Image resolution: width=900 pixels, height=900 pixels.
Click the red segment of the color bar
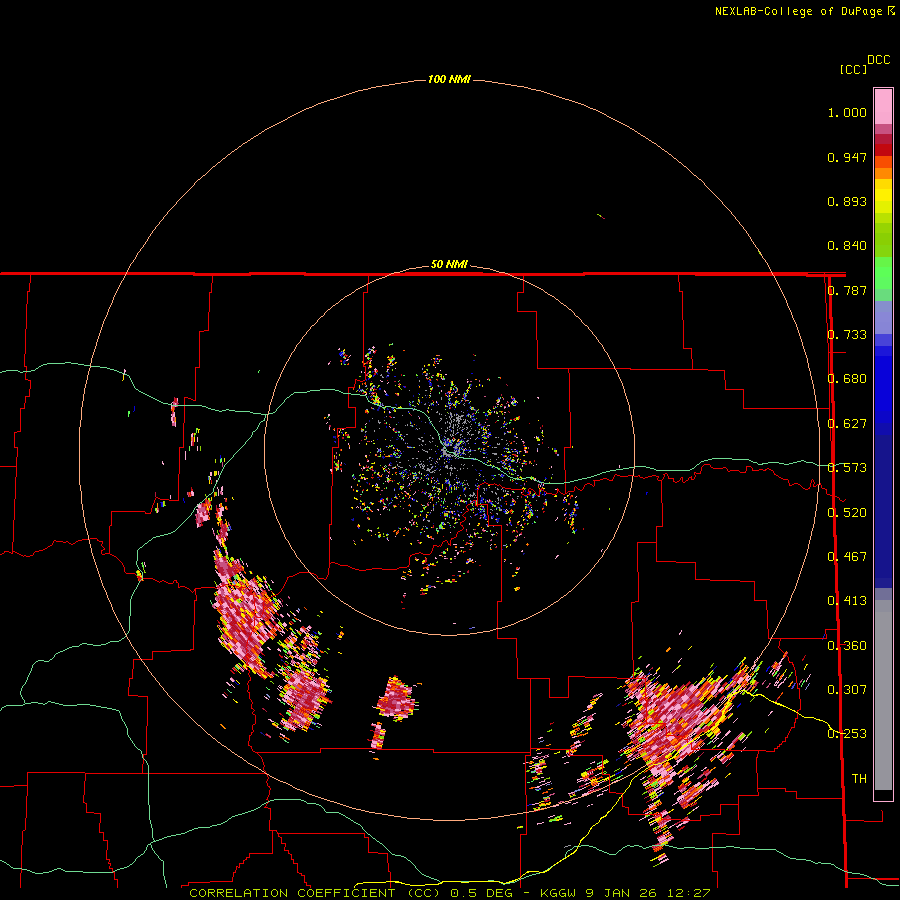[x=883, y=150]
